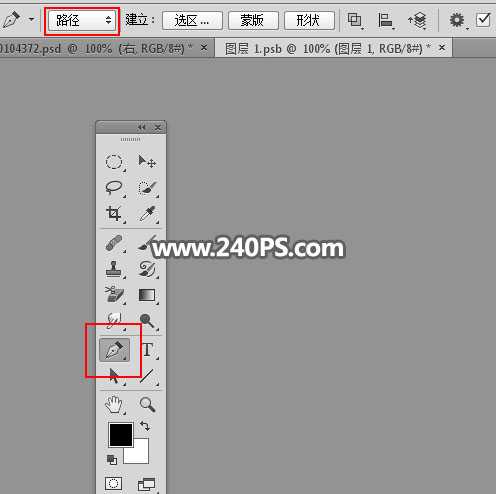Image resolution: width=496 pixels, height=494 pixels.
Task: Activate the Hand tool
Action: click(114, 405)
